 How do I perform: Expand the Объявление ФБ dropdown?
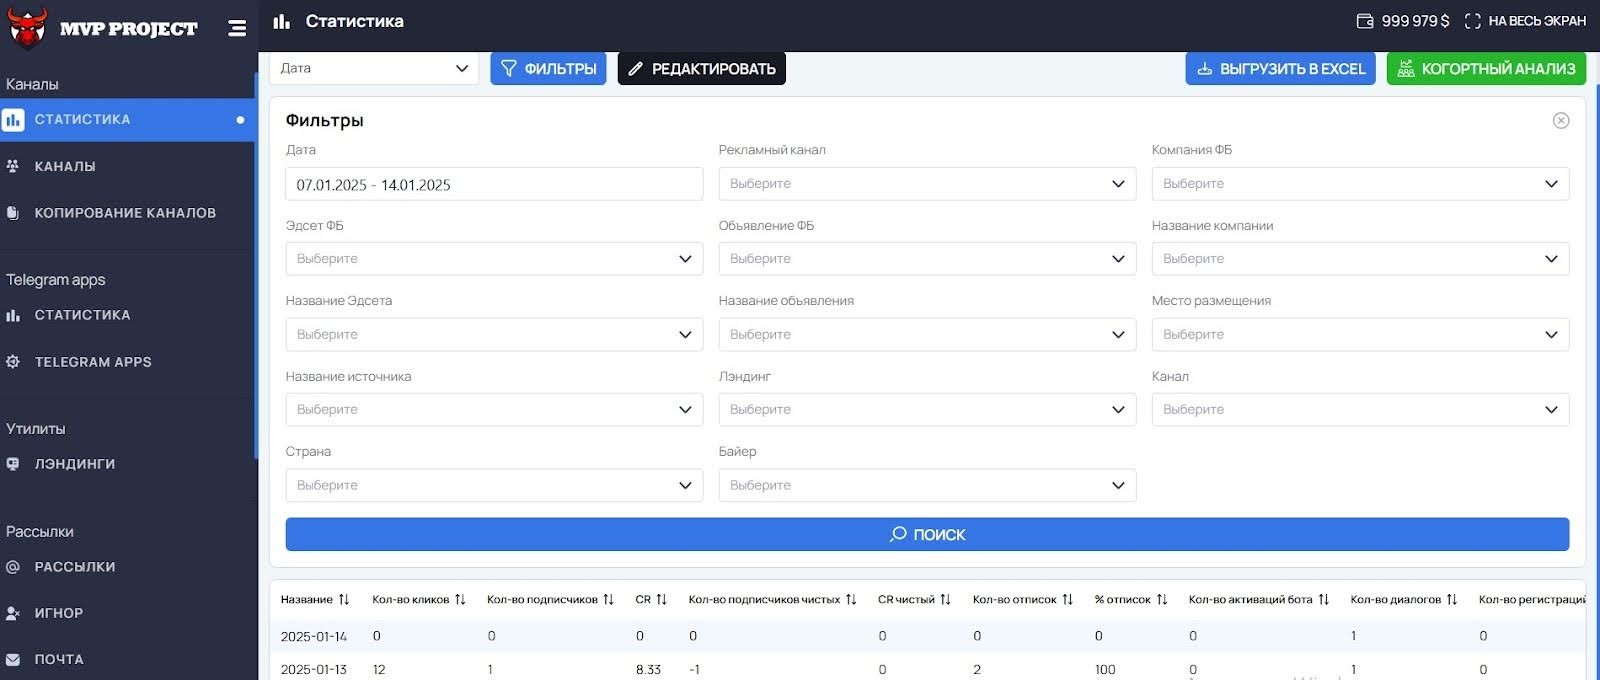point(927,259)
